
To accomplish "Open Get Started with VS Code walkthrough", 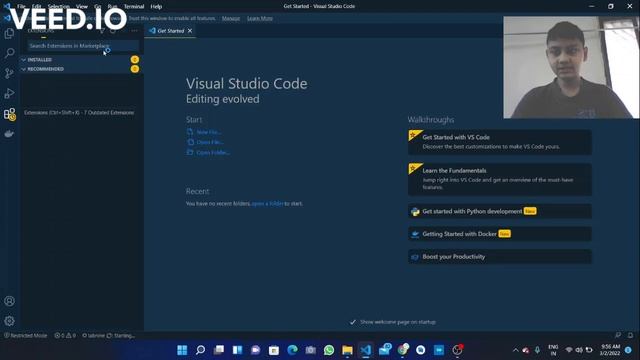I will 500,142.
